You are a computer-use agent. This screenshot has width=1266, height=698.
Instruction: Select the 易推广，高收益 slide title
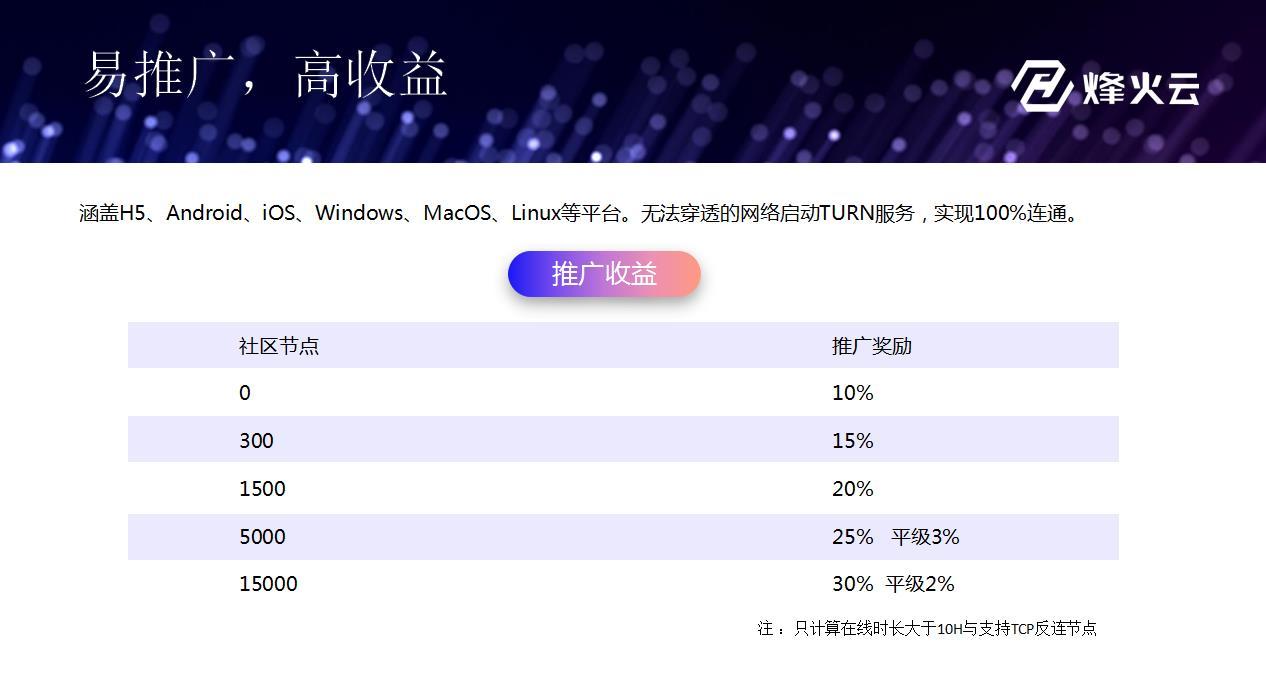point(265,75)
